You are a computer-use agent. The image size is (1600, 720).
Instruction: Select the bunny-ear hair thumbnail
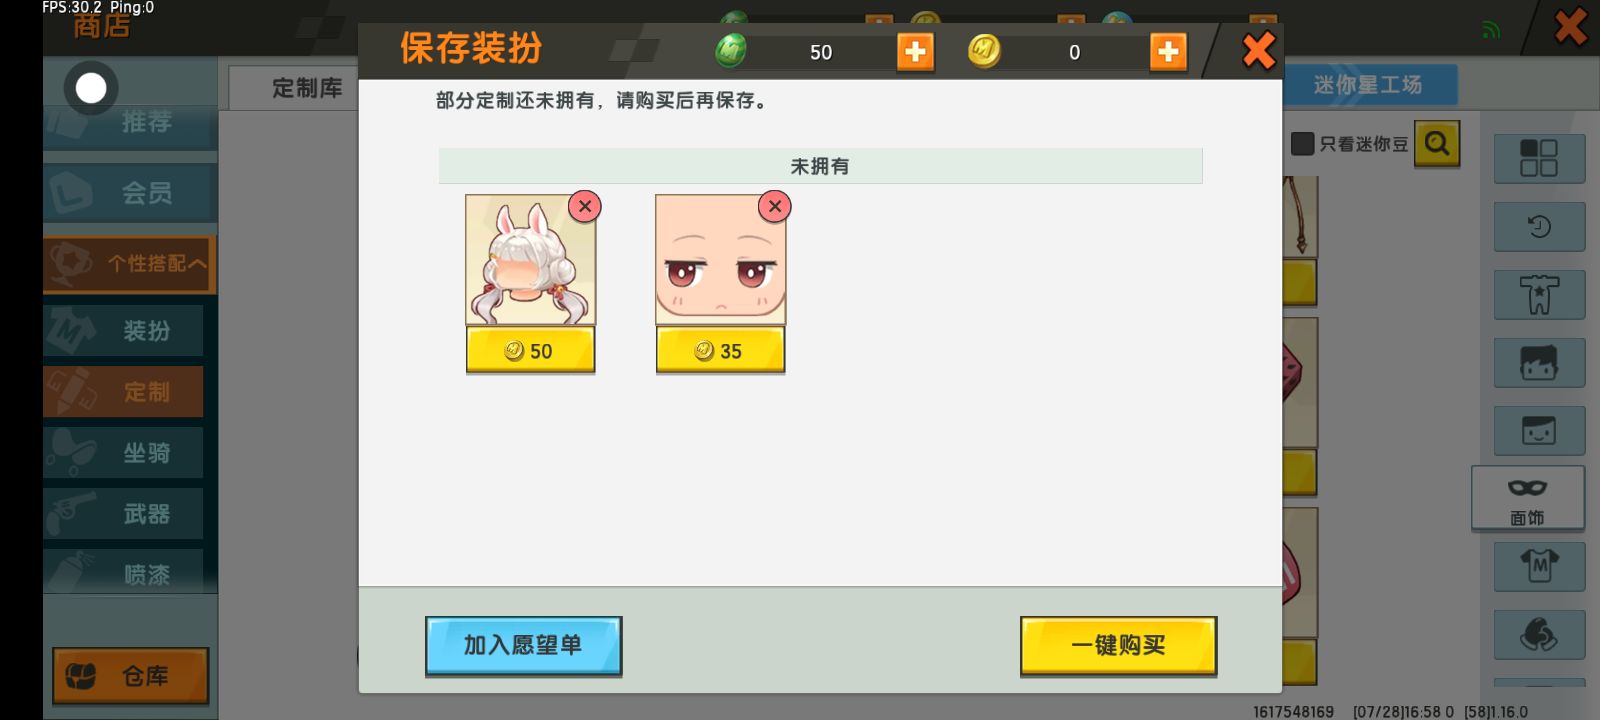(x=530, y=260)
